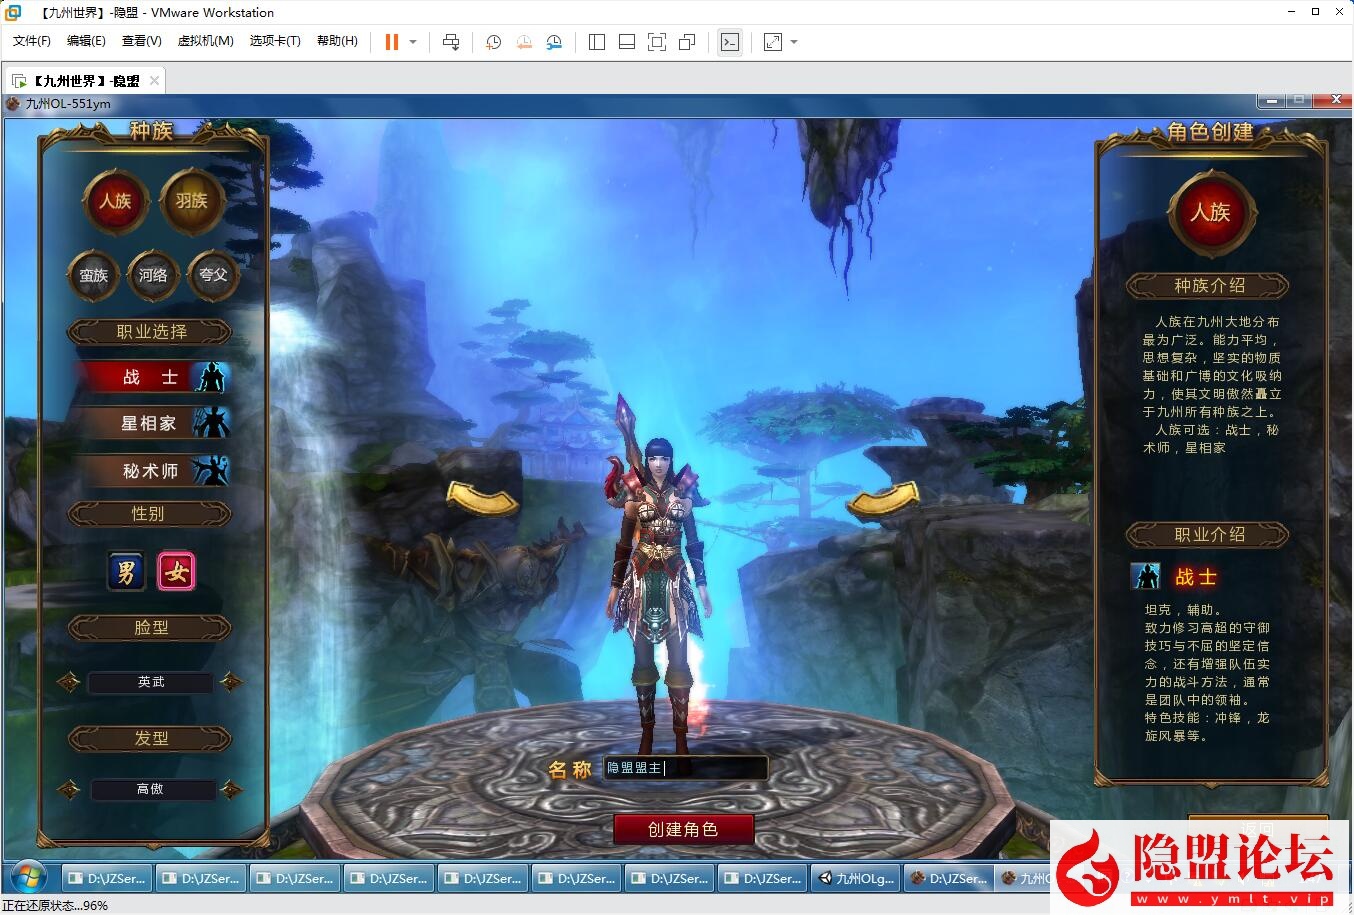Select the 男 male gender option

(125, 570)
